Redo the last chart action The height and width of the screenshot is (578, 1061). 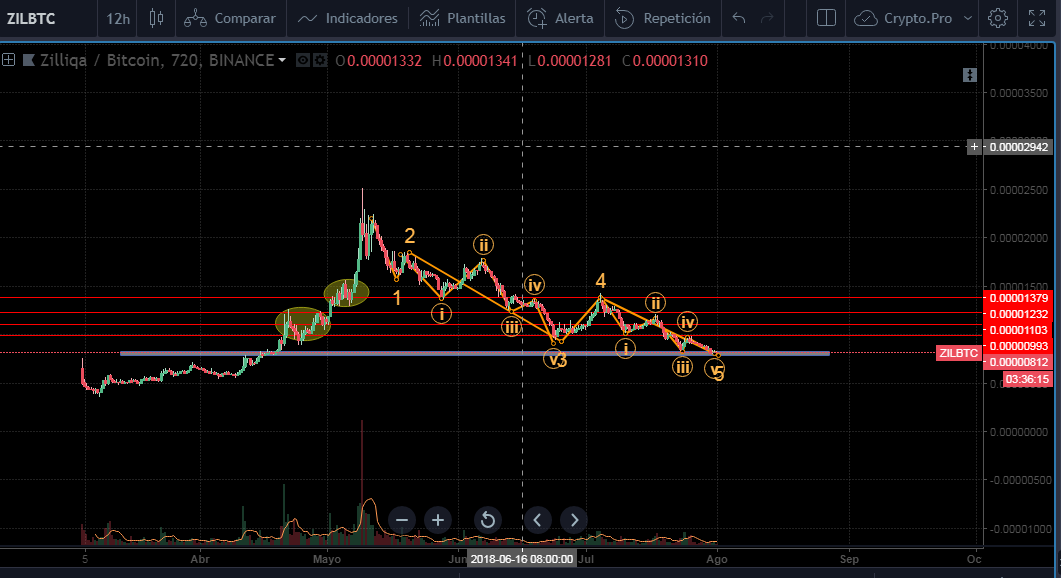point(767,18)
